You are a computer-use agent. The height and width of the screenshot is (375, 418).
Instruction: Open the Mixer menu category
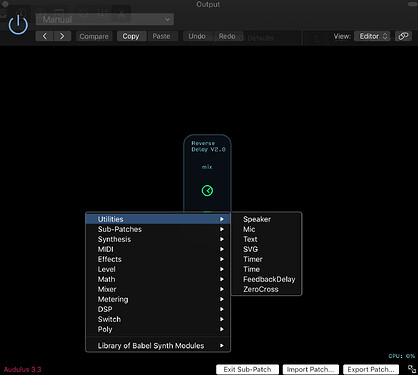158,289
